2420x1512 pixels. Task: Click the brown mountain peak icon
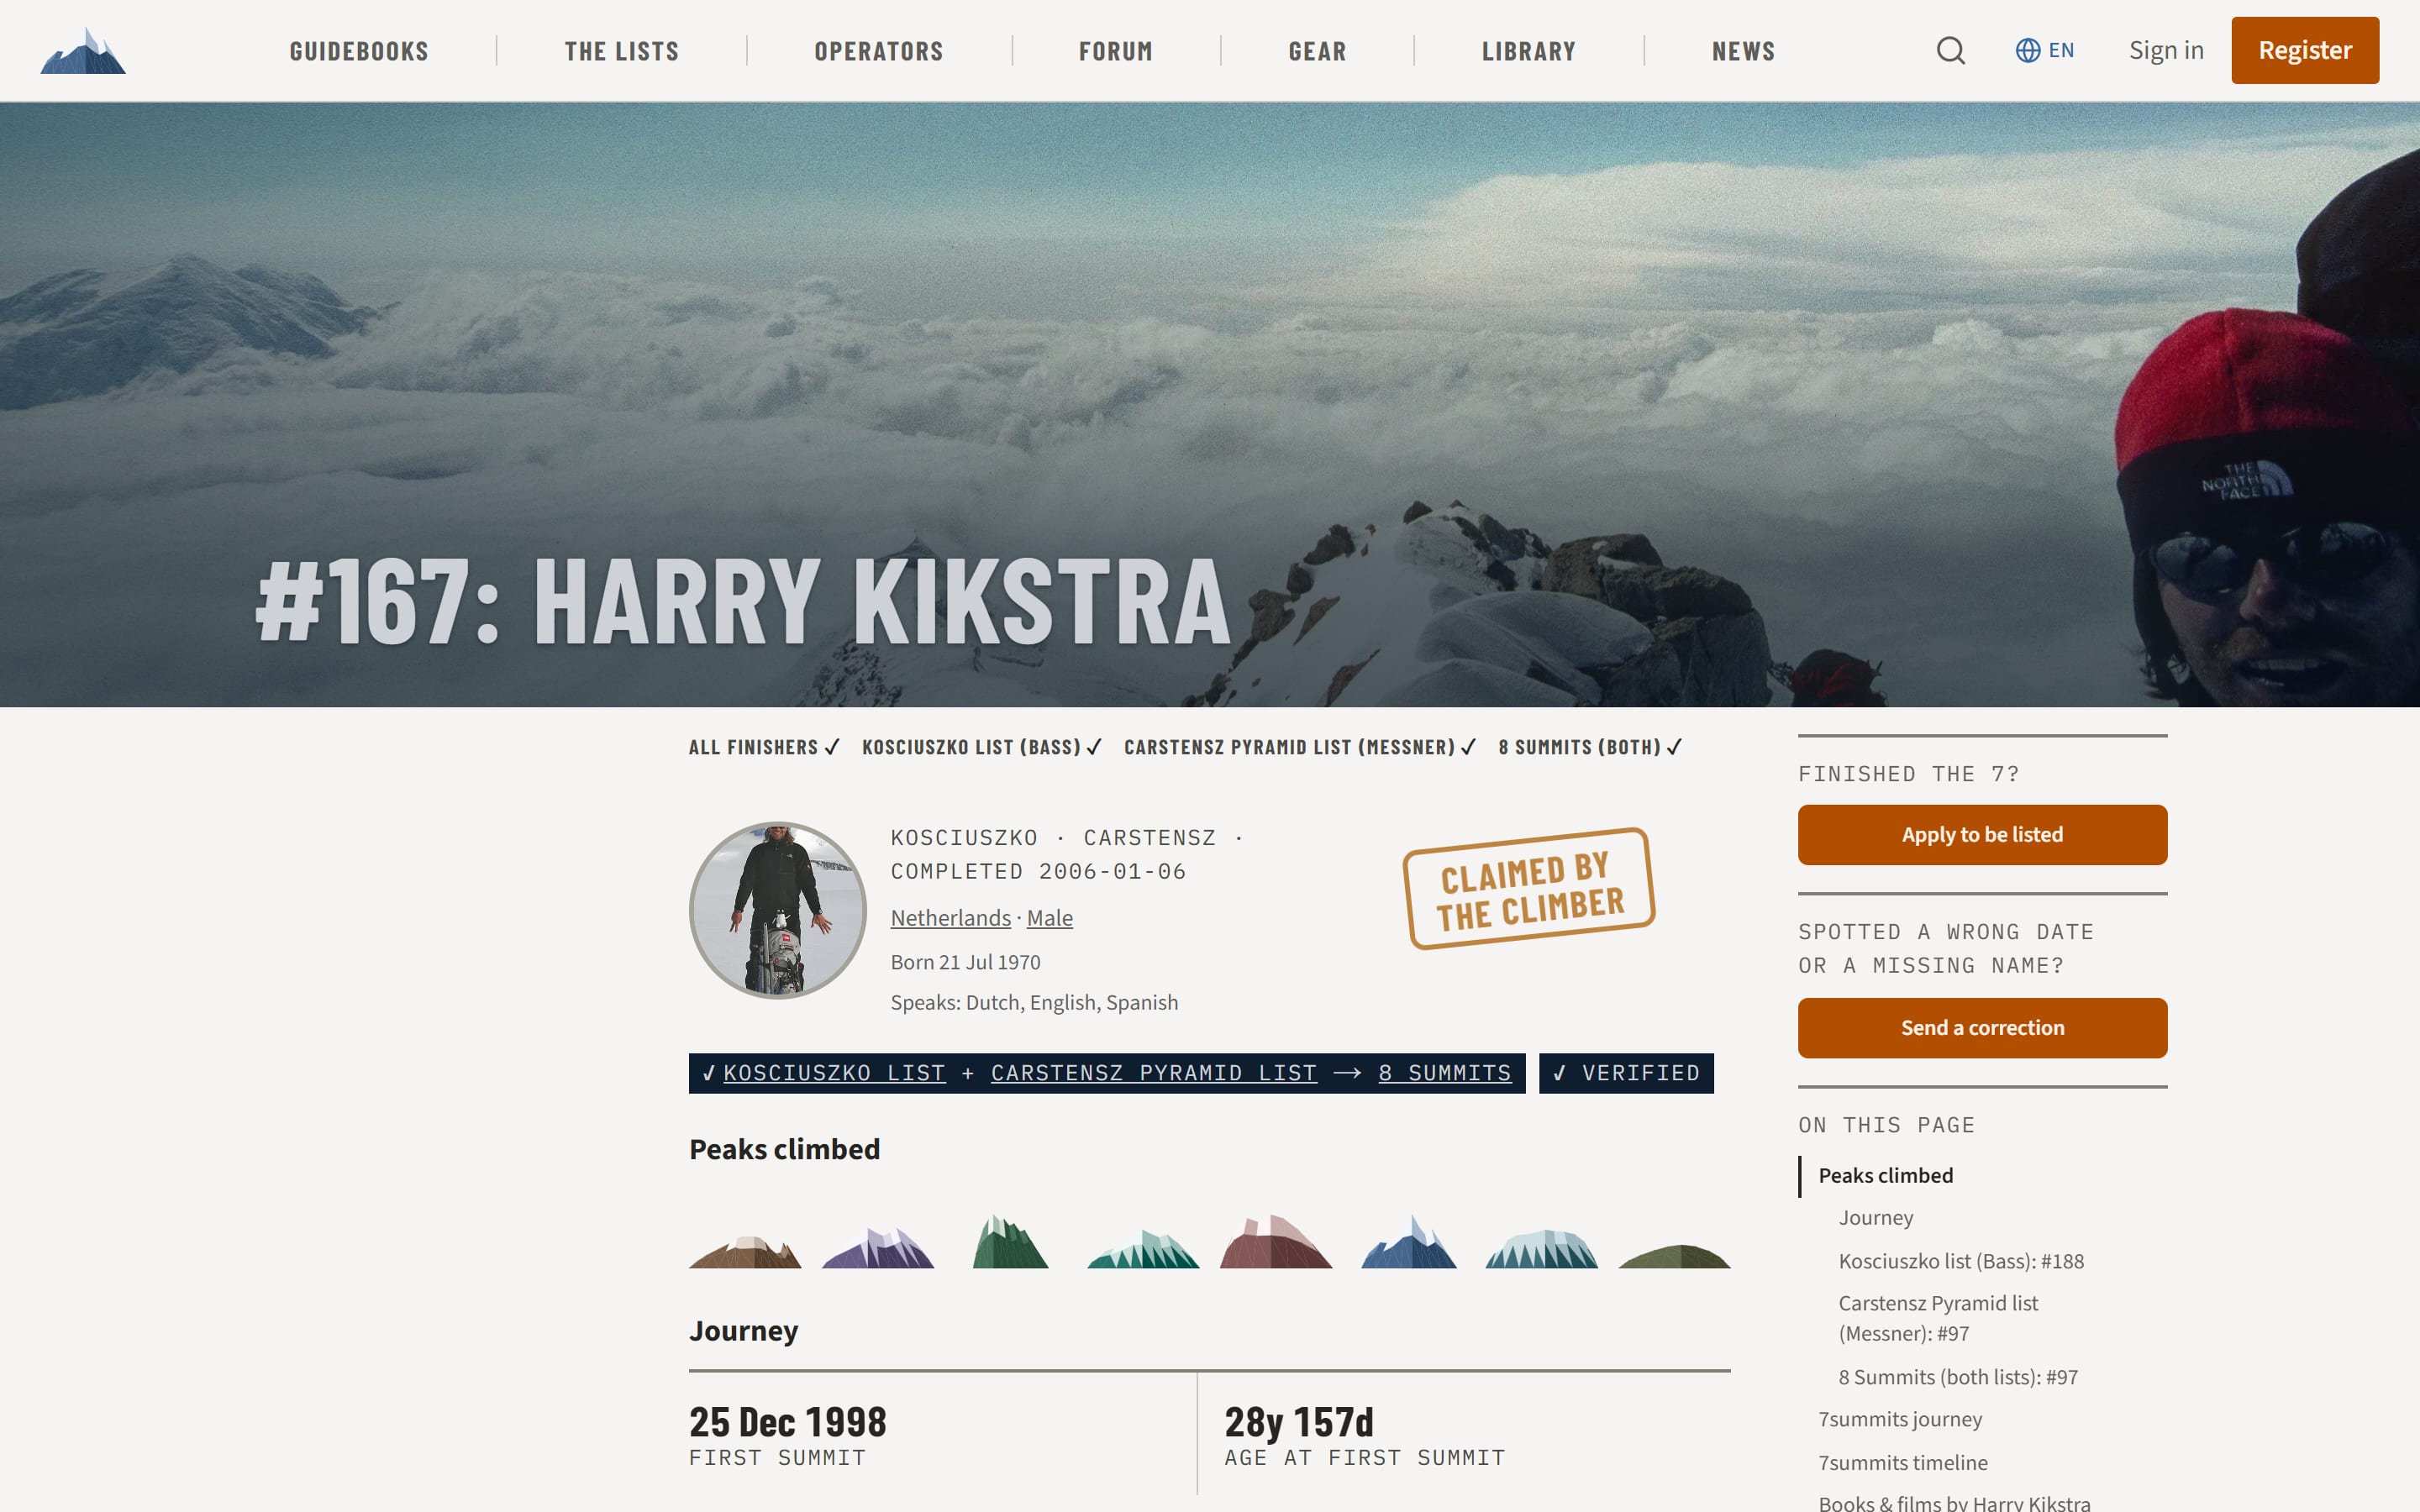pos(745,1252)
